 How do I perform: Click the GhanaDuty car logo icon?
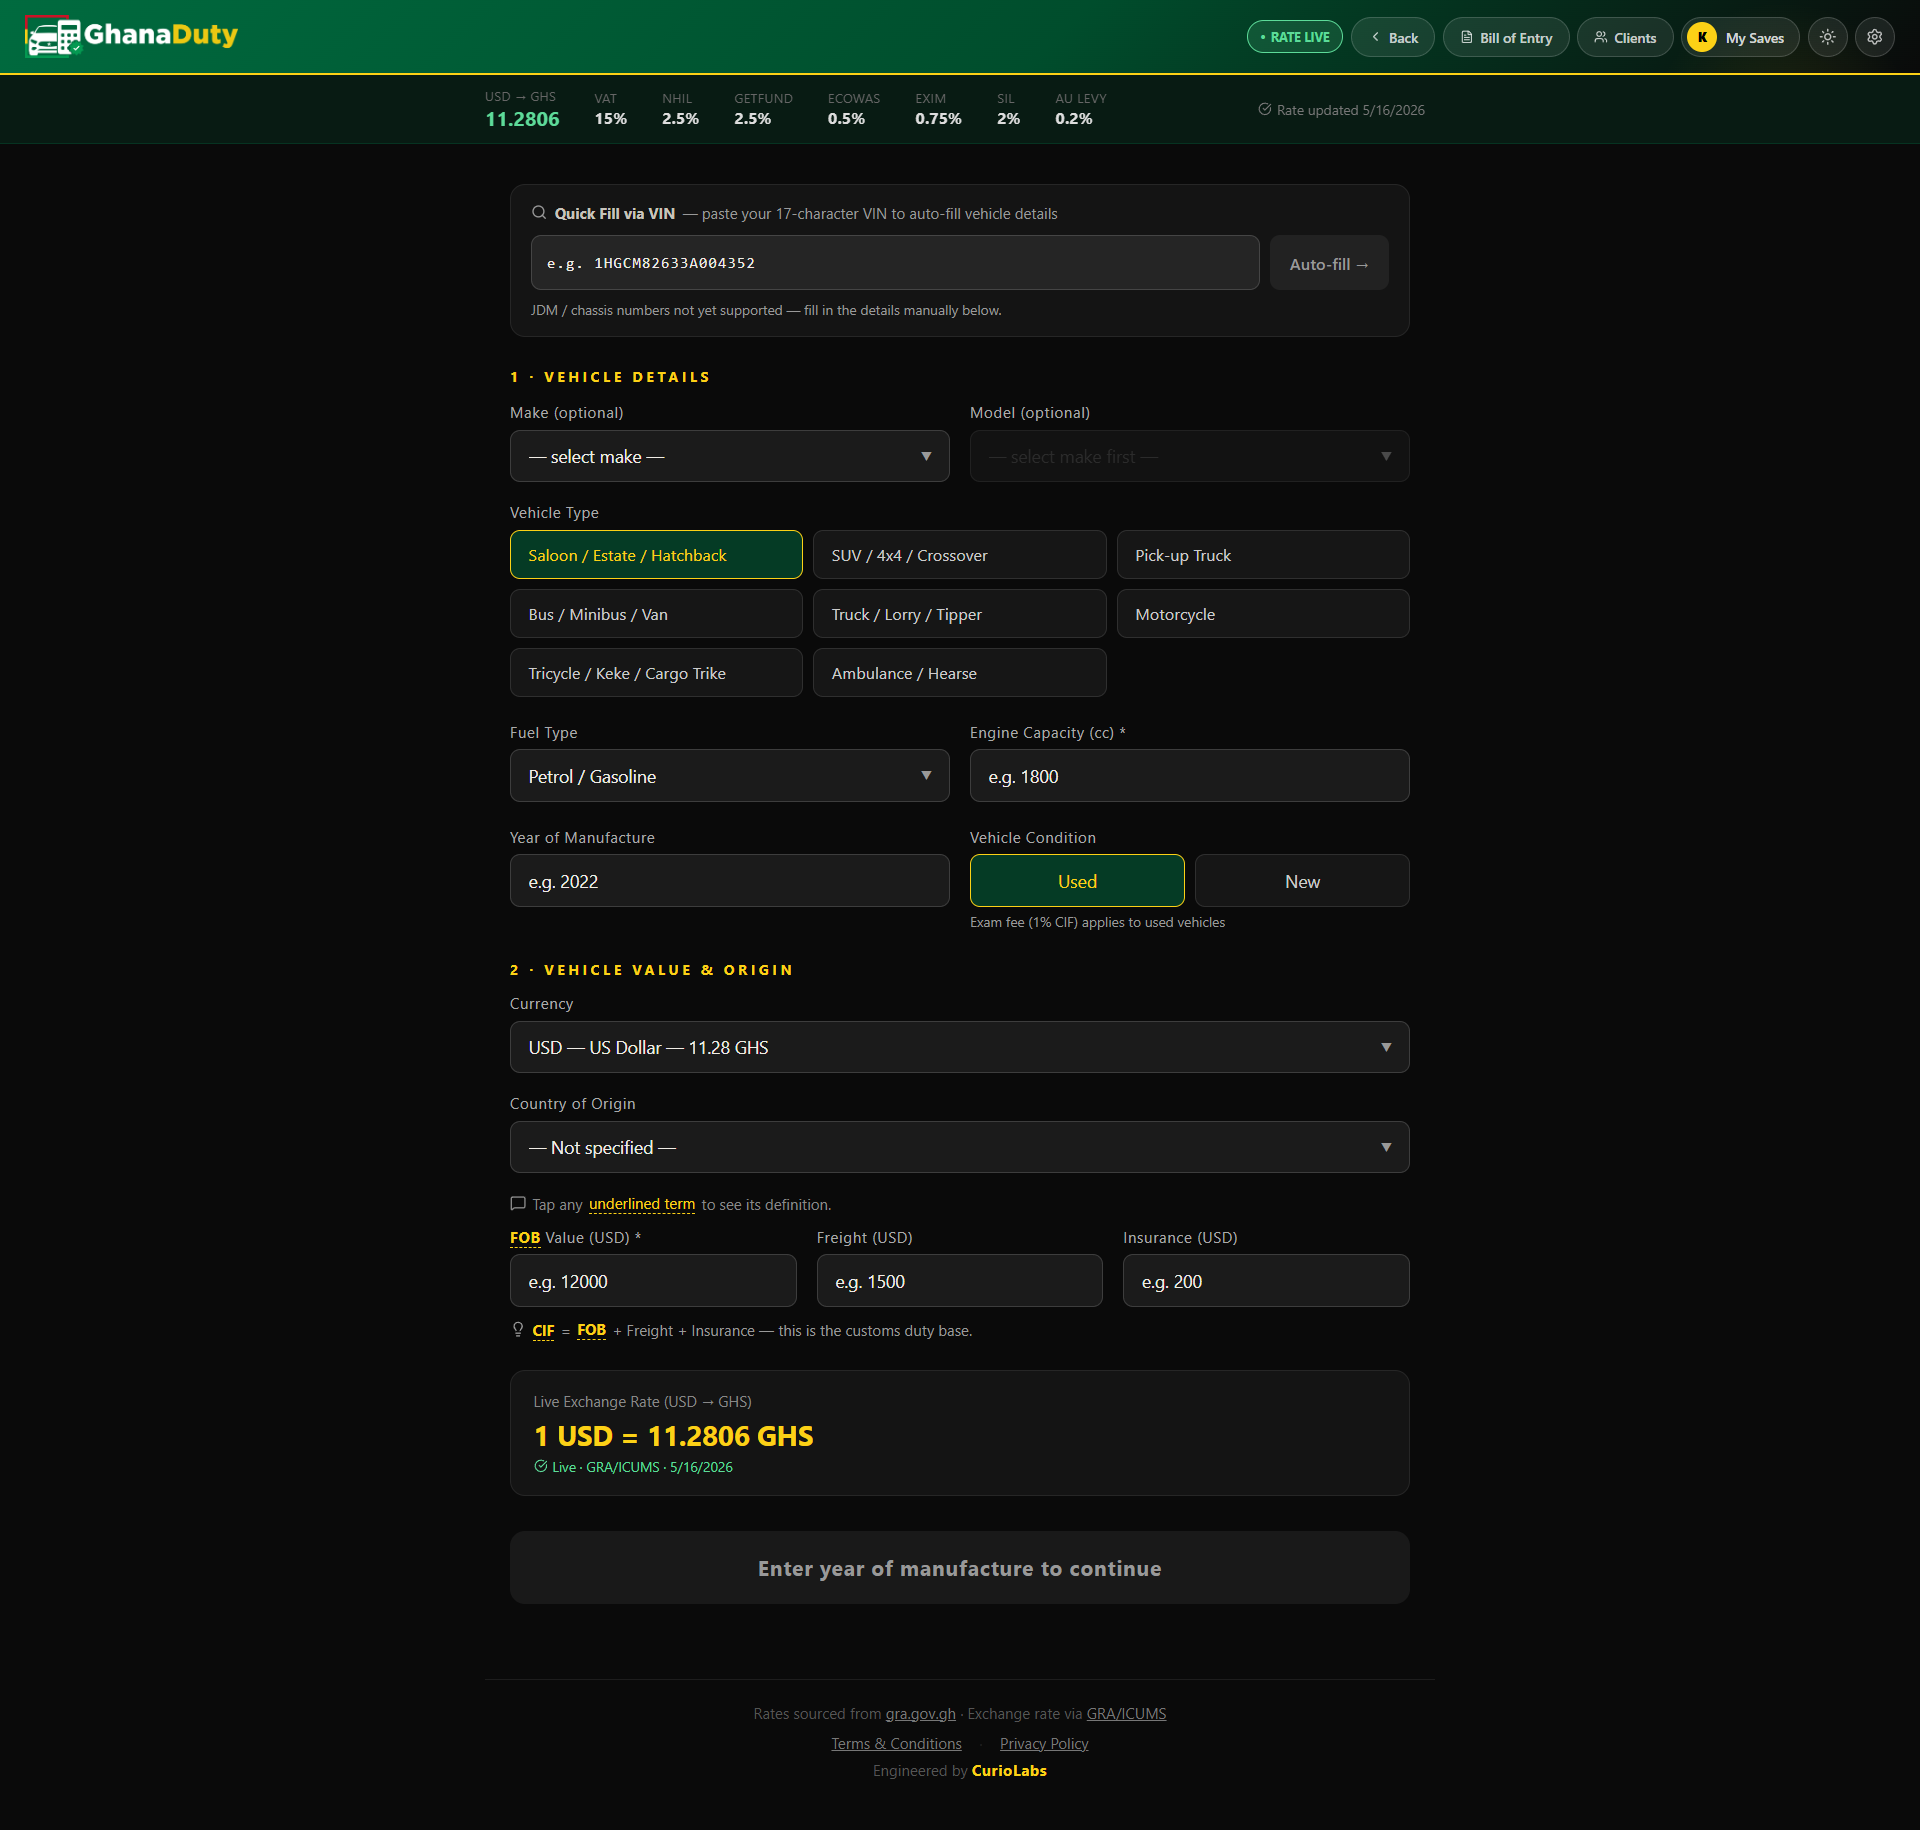(x=53, y=37)
